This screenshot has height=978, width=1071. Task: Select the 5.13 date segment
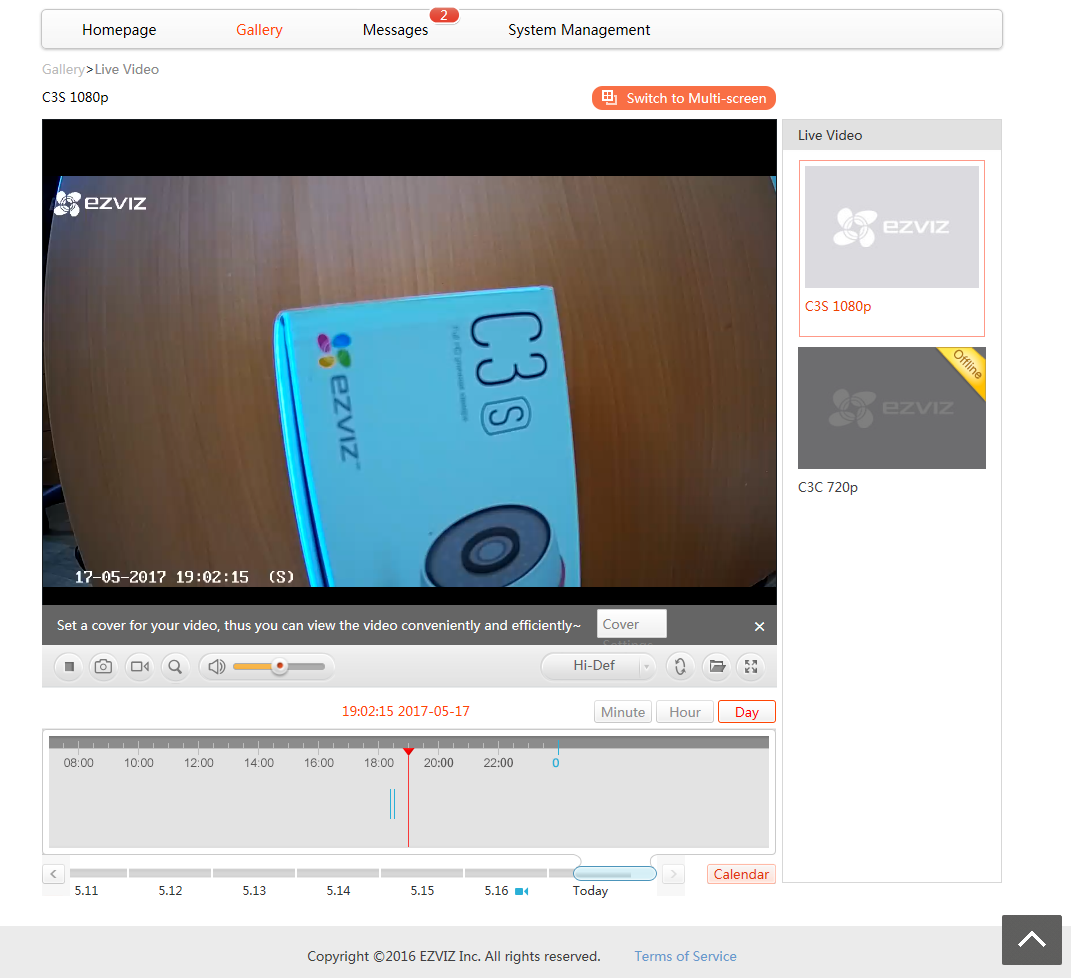point(254,874)
